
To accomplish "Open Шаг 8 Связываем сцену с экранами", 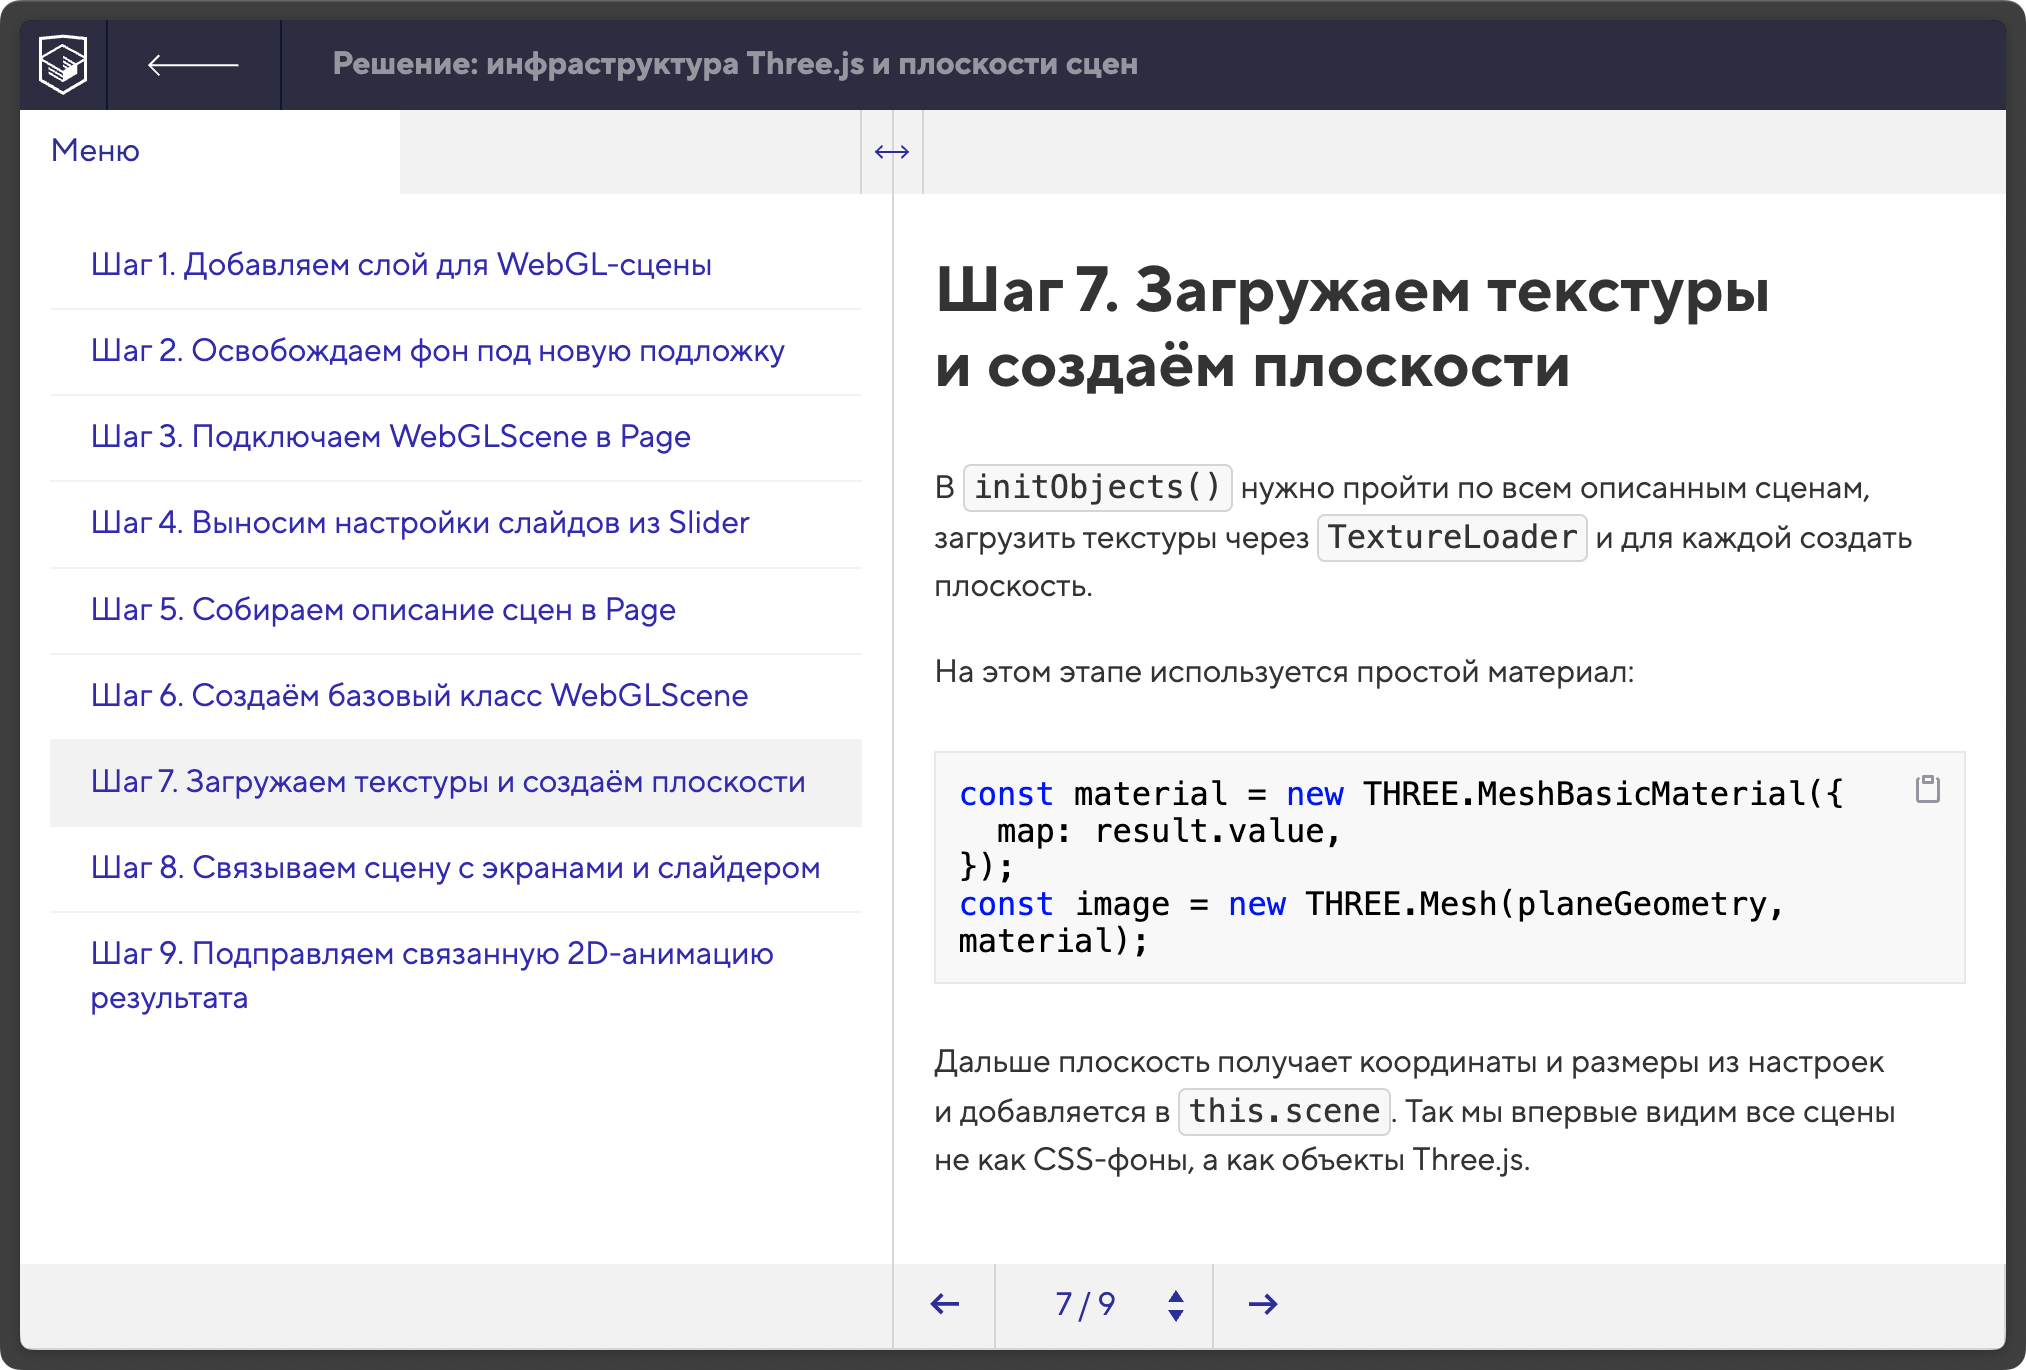I will (455, 868).
